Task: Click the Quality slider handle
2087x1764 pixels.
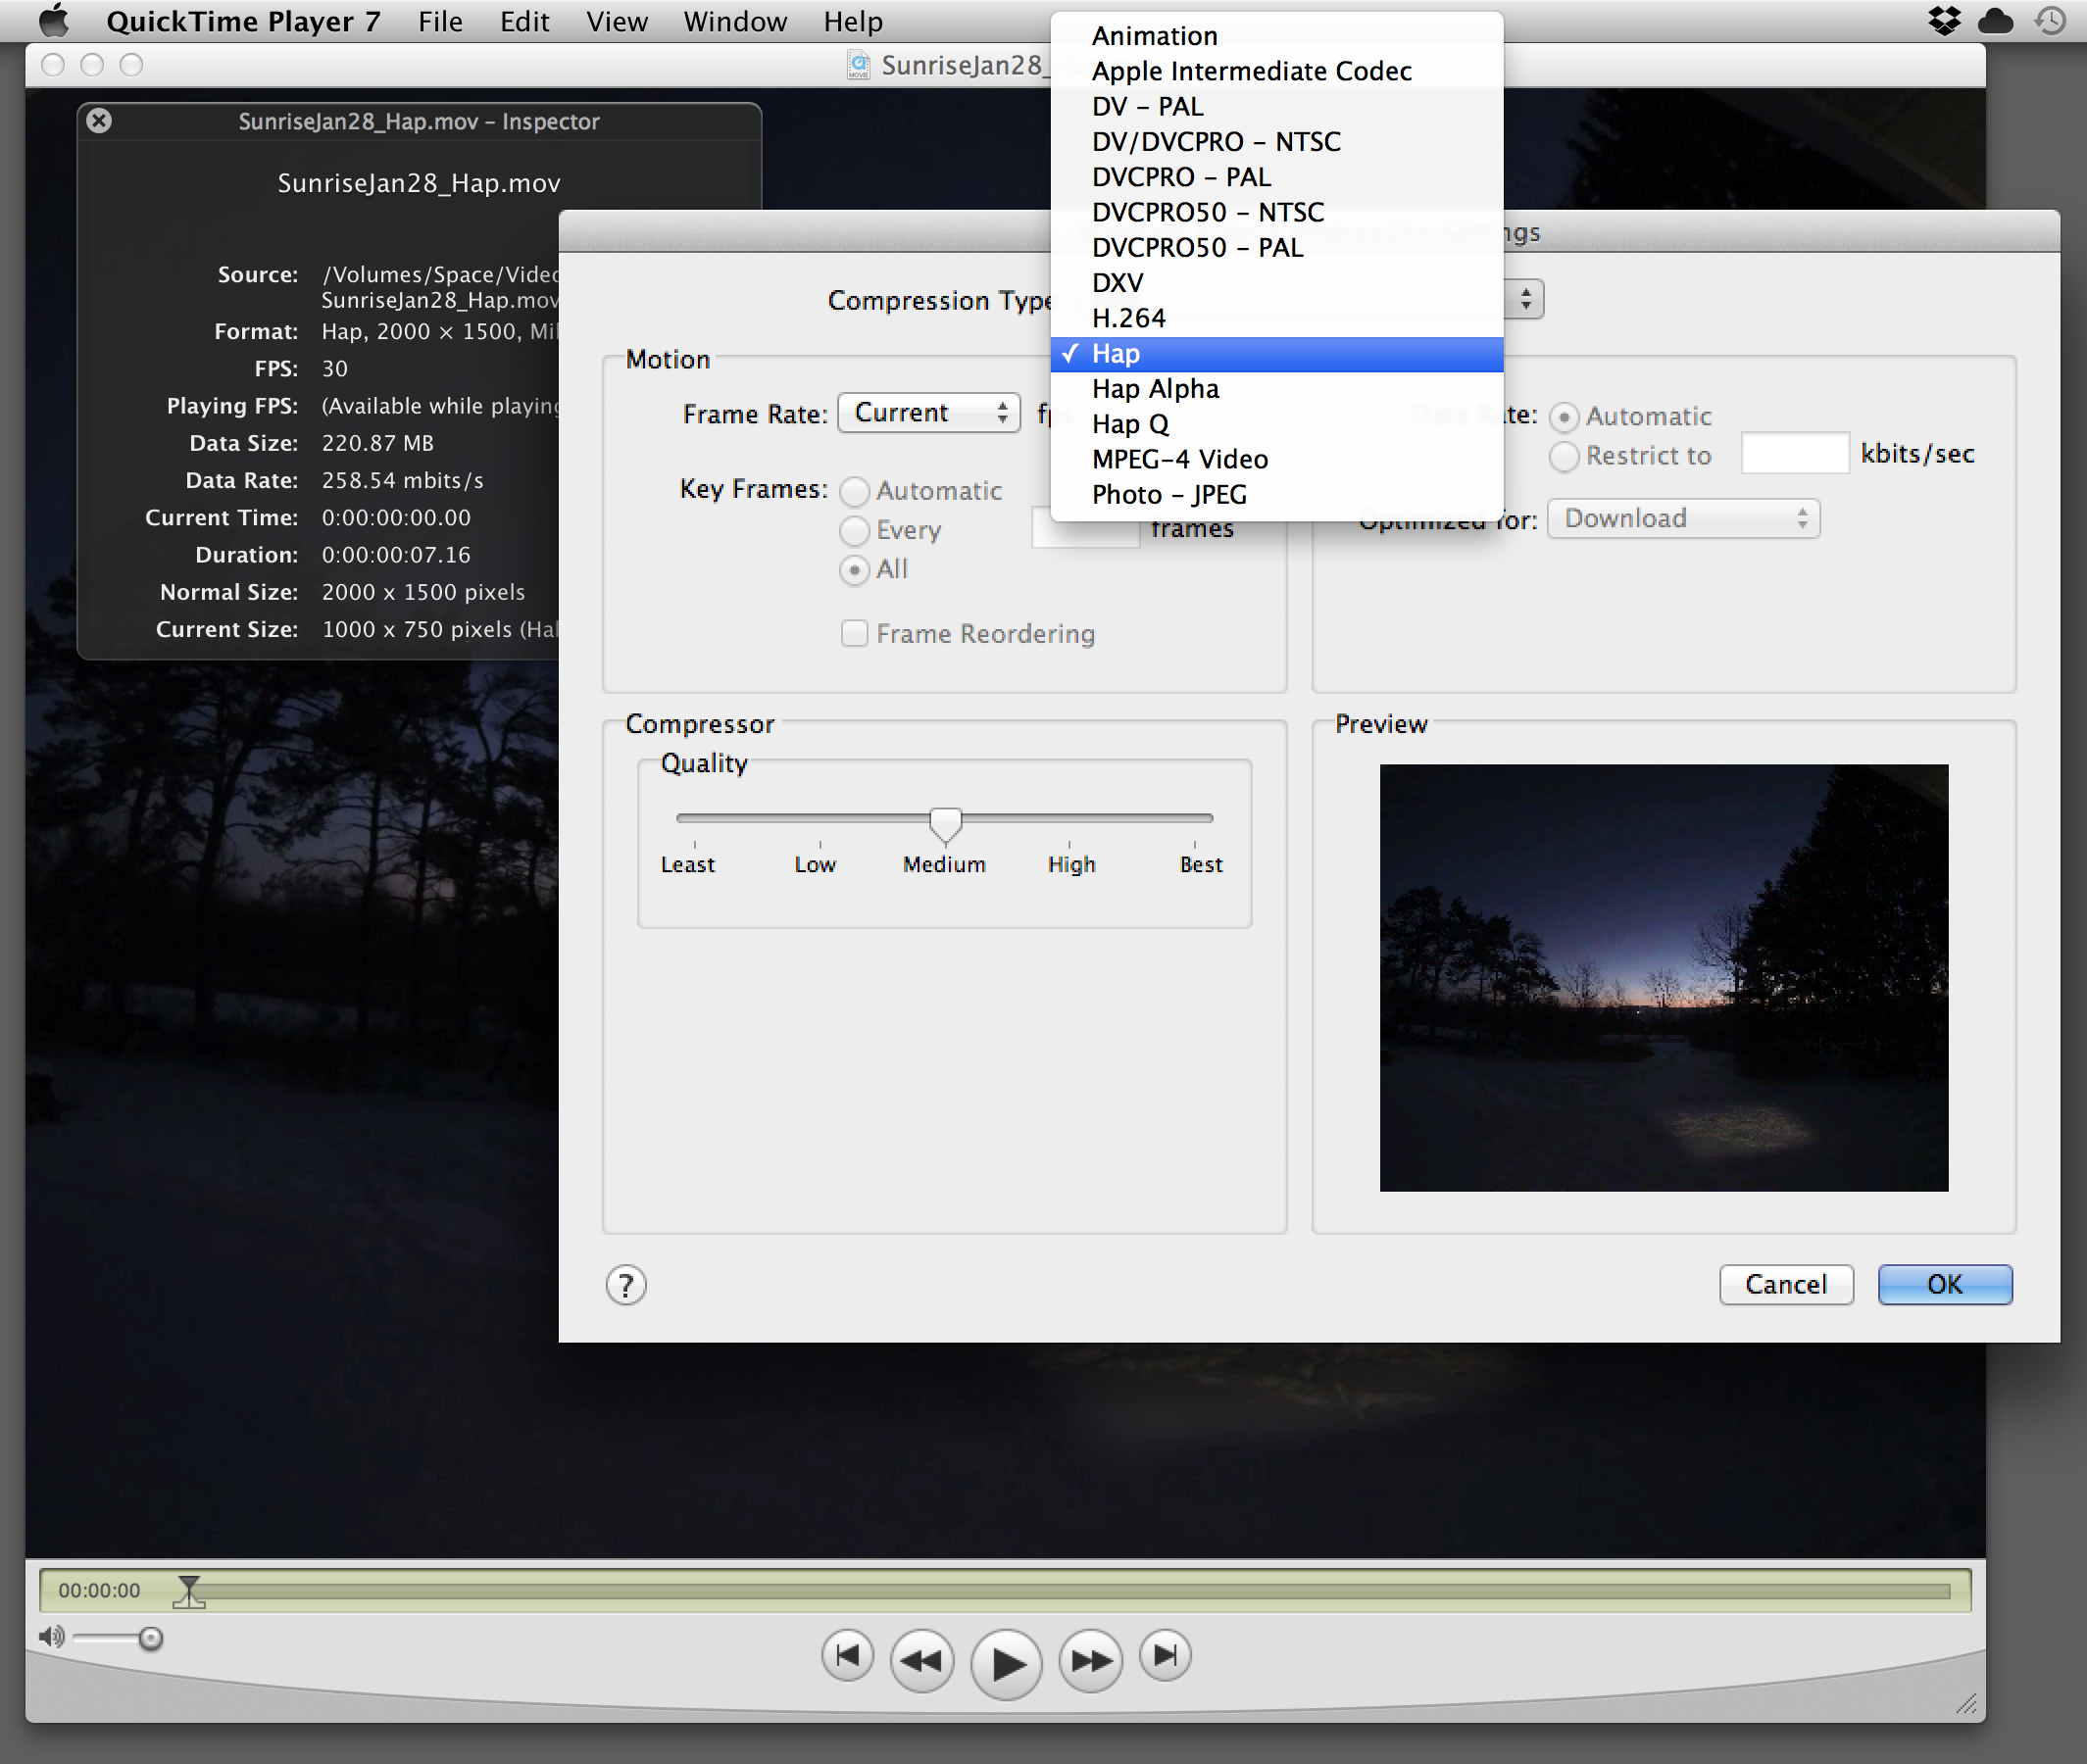Action: [945, 823]
